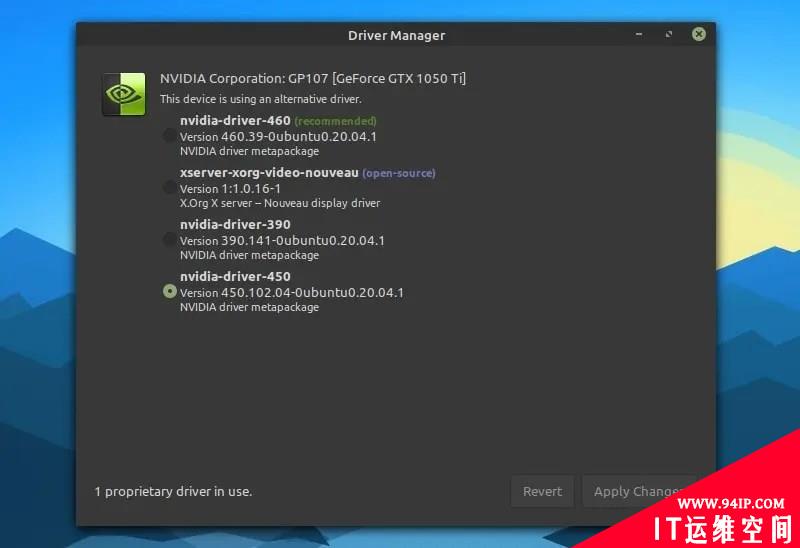Click 'Version 460.39-0ubuntu0.20.04.1' text
The width and height of the screenshot is (800, 548).
278,137
